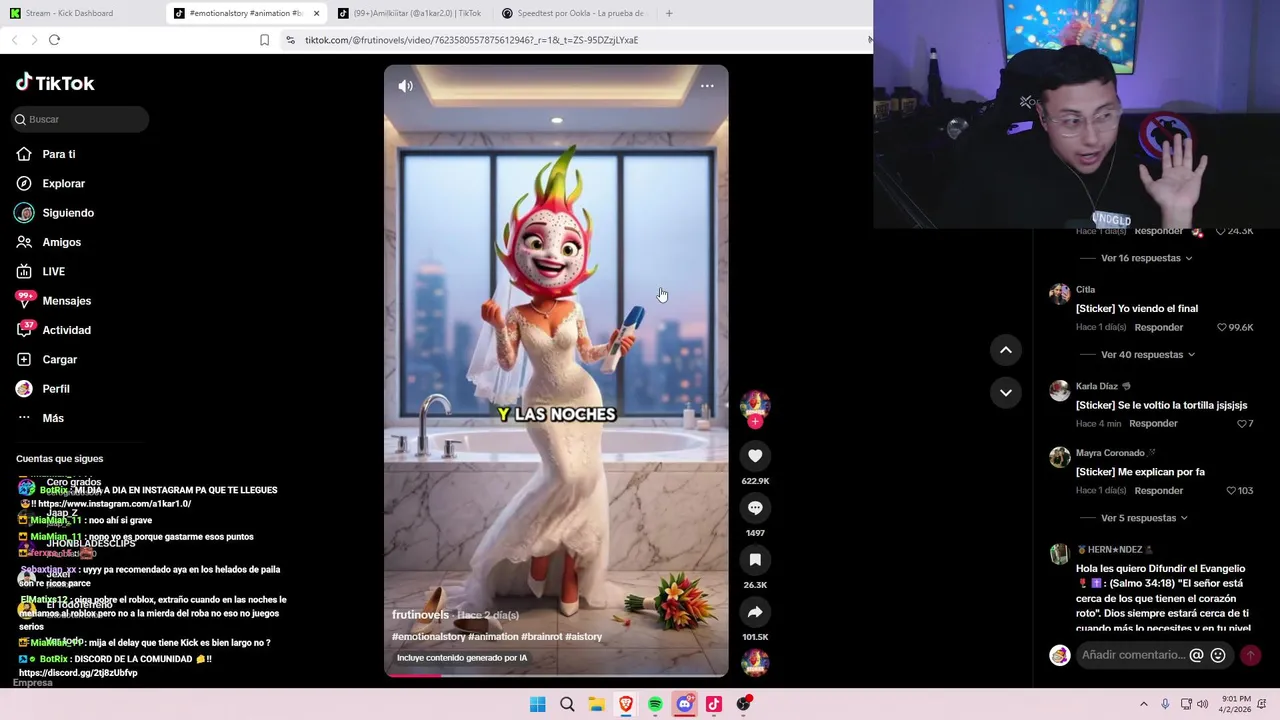Expand Ver 40 respuestas
1280x720 pixels.
click(1148, 355)
